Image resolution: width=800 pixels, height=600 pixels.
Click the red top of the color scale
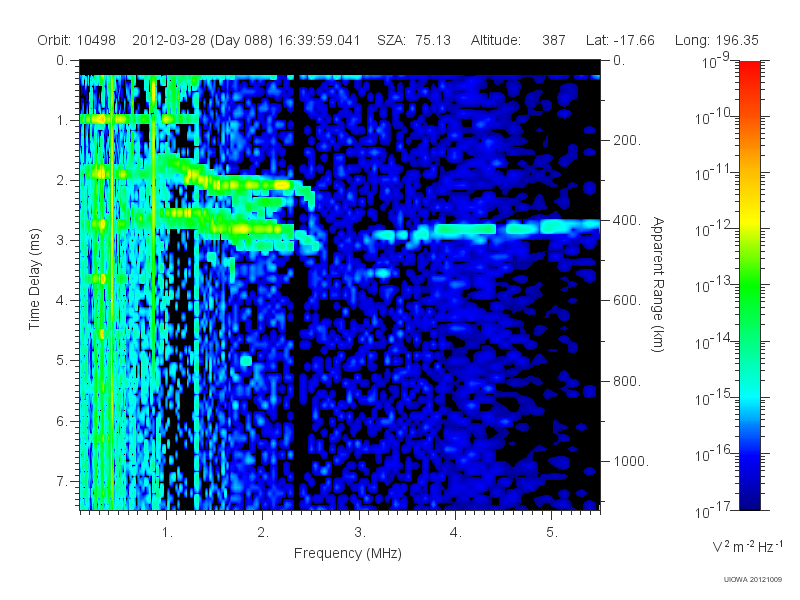749,67
